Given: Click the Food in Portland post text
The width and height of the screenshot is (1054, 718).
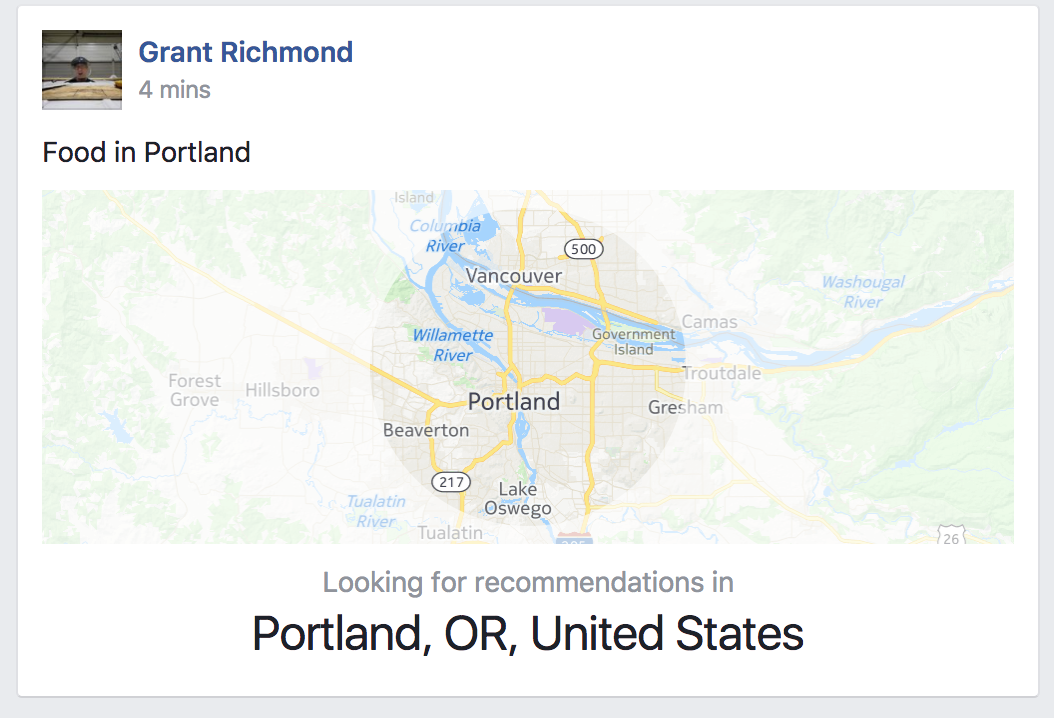Looking at the screenshot, I should click(x=147, y=153).
